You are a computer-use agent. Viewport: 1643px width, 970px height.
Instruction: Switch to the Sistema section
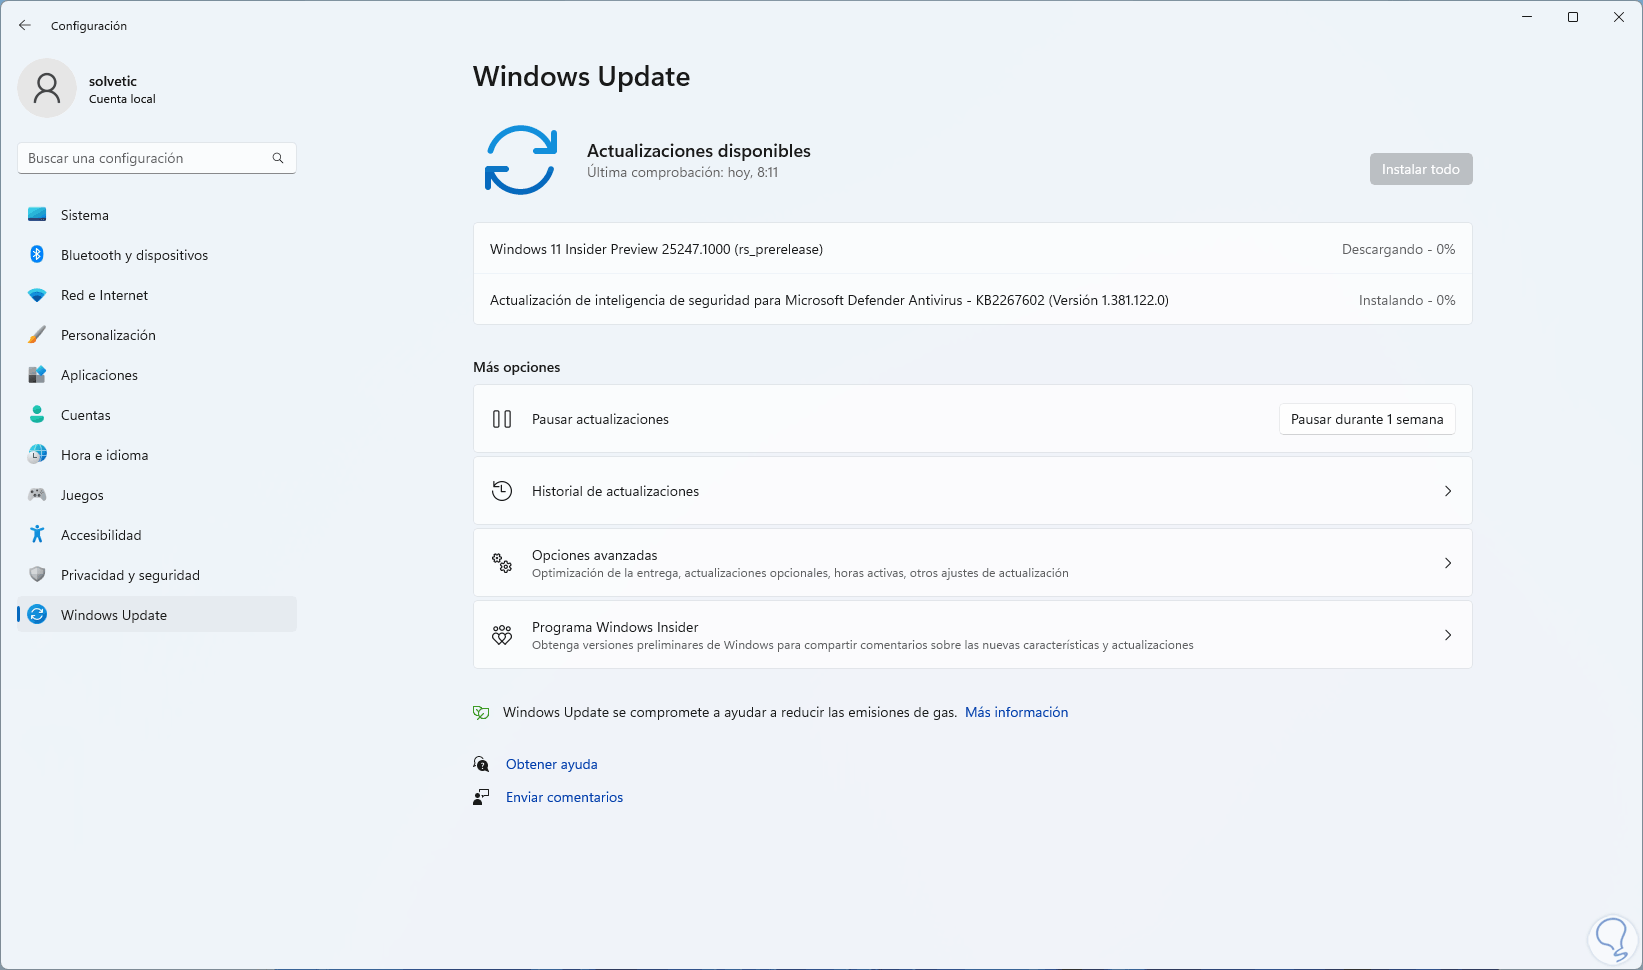84,215
